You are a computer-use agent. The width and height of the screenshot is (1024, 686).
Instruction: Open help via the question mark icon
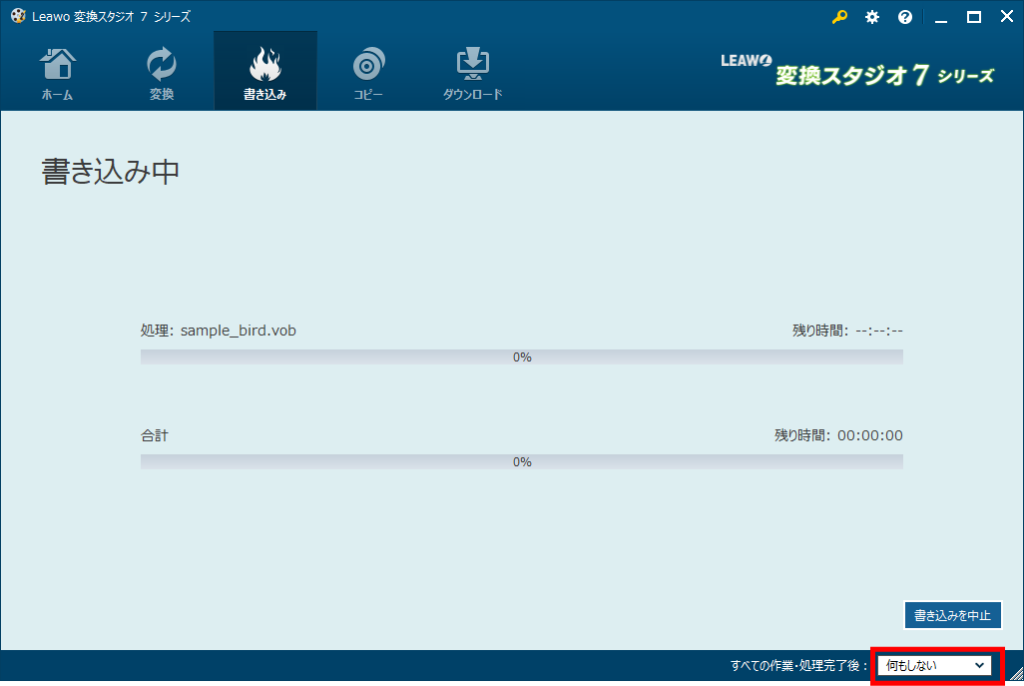pyautogui.click(x=905, y=17)
